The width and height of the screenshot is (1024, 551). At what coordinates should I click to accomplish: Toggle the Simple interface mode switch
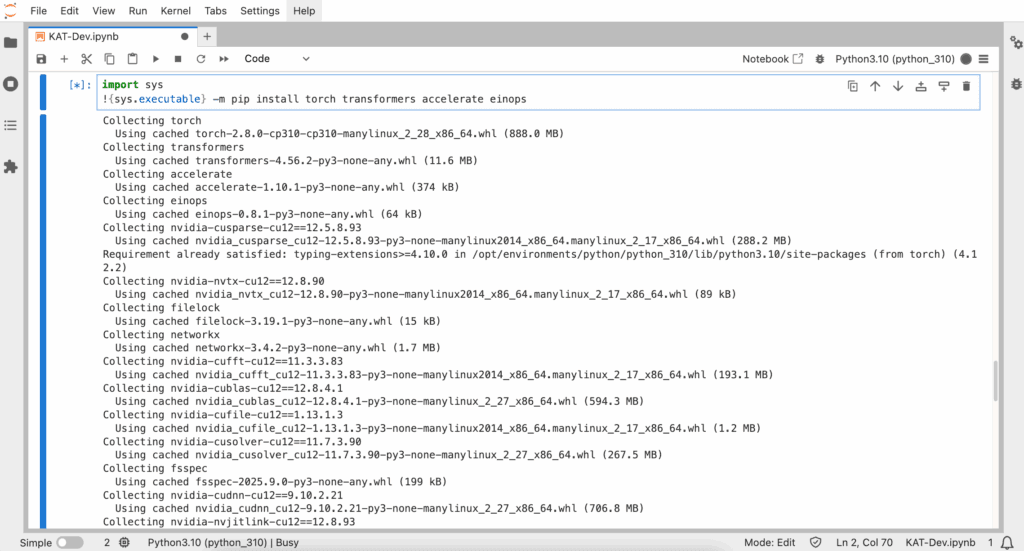(69, 542)
